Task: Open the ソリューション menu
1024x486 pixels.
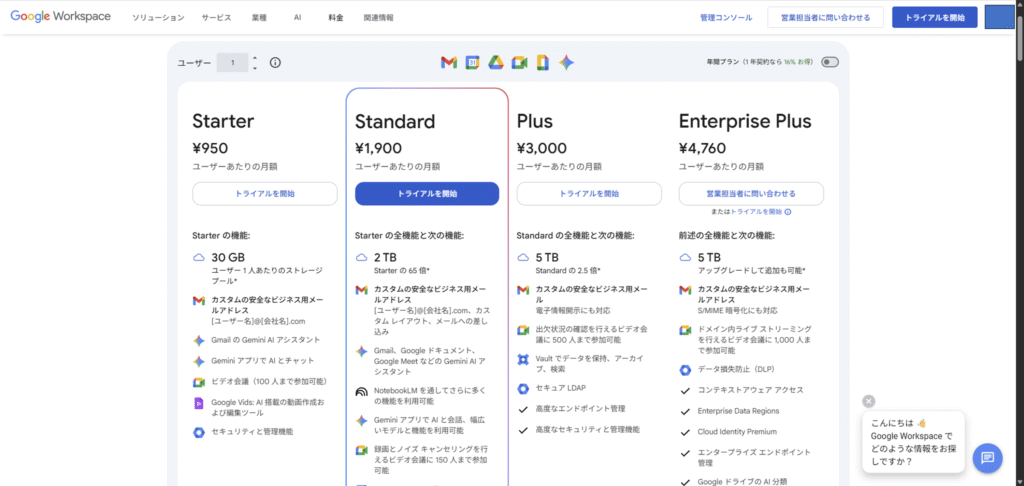Action: (158, 18)
